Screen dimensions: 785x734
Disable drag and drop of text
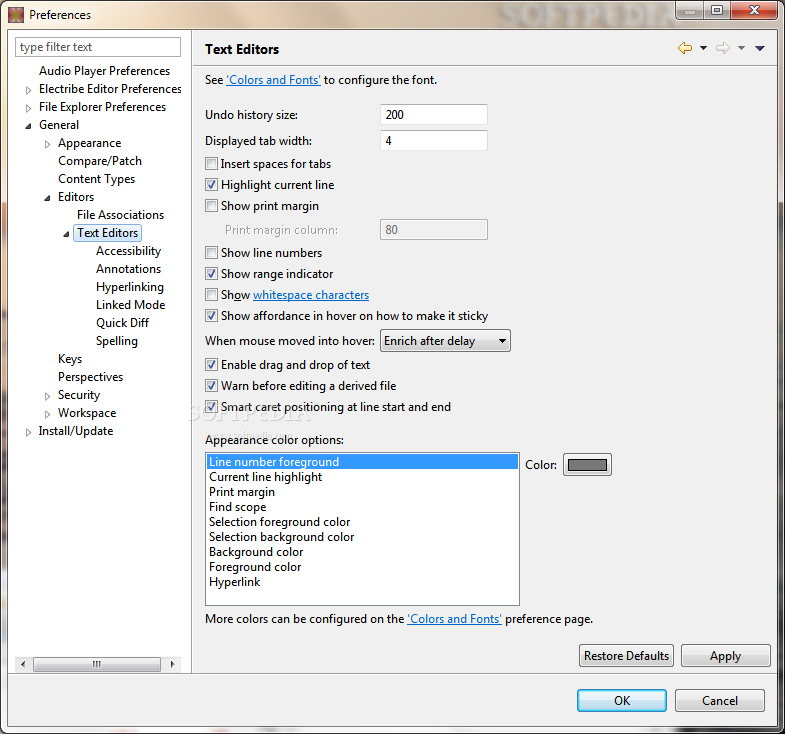point(211,365)
